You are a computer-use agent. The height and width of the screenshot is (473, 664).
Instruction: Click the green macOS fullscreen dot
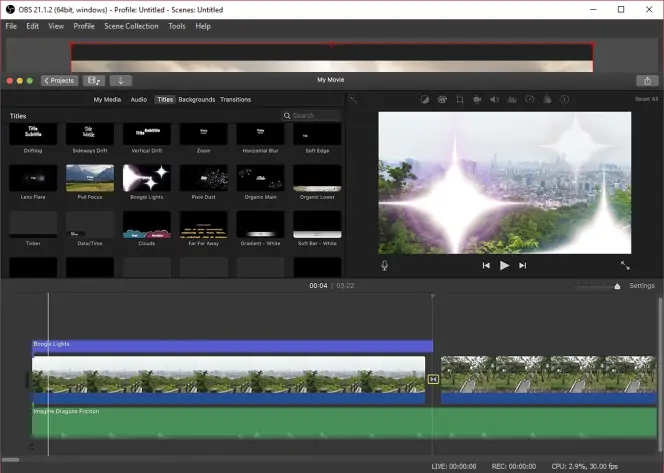coord(30,80)
